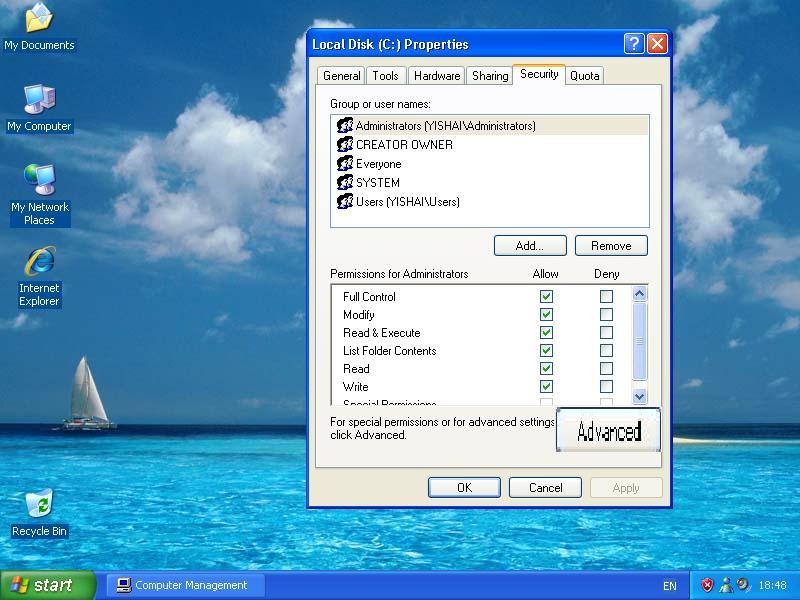Click the Help question mark button
The image size is (800, 600).
[634, 44]
